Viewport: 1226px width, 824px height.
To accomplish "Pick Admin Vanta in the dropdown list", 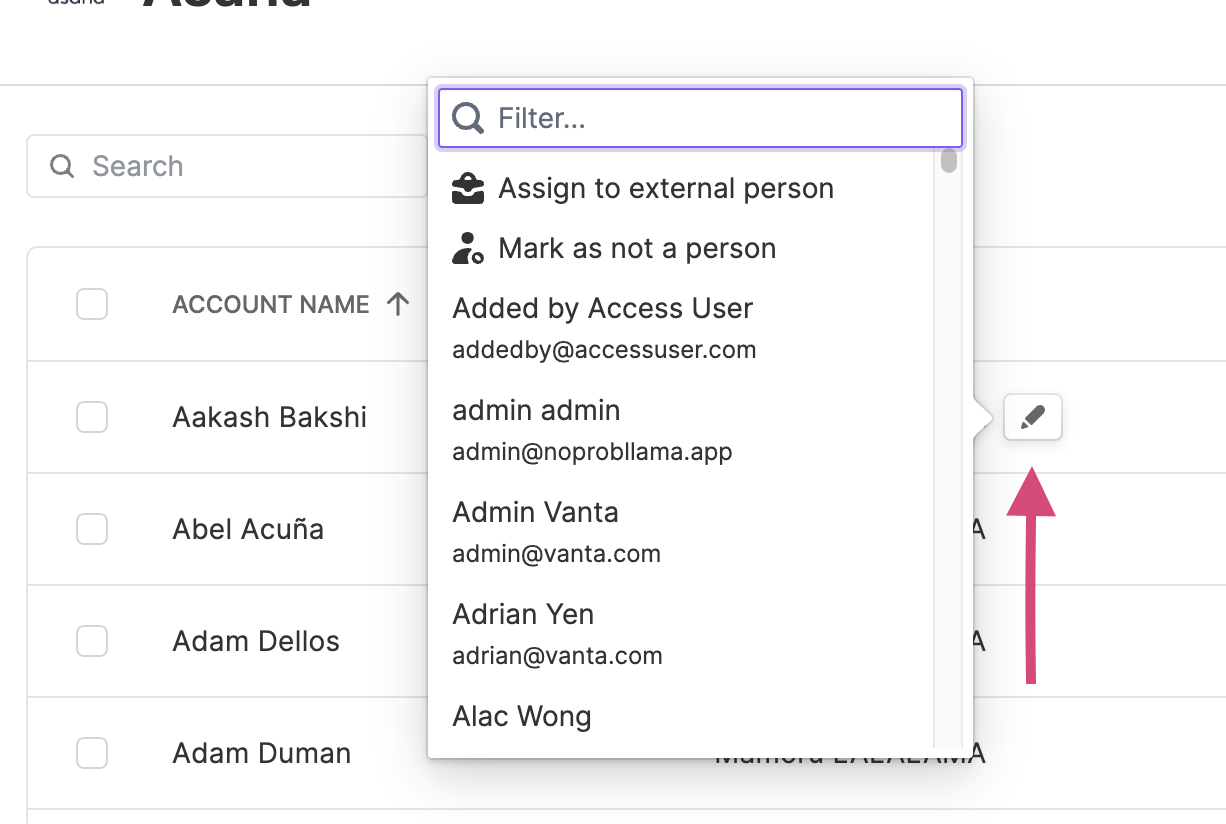I will (x=685, y=532).
